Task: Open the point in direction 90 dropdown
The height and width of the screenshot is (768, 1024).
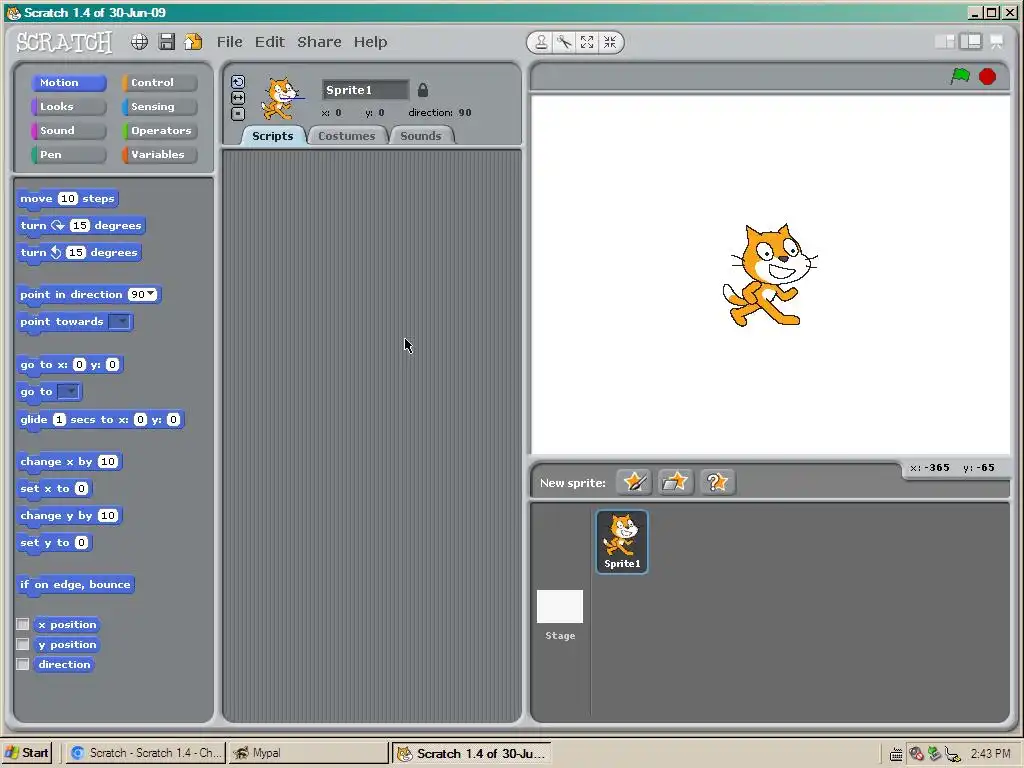Action: point(152,294)
